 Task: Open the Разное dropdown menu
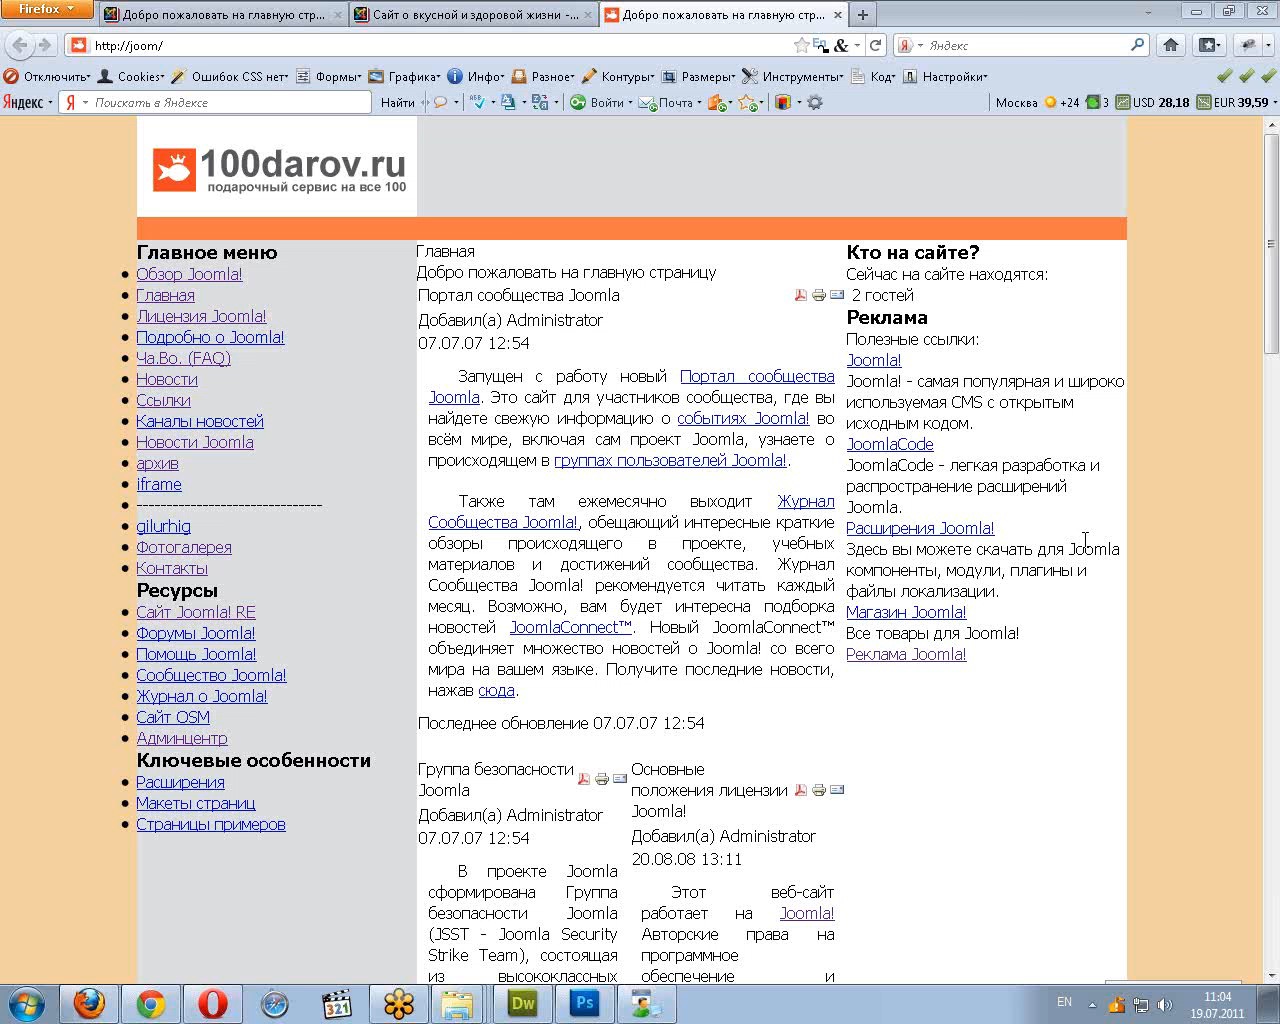pos(543,76)
